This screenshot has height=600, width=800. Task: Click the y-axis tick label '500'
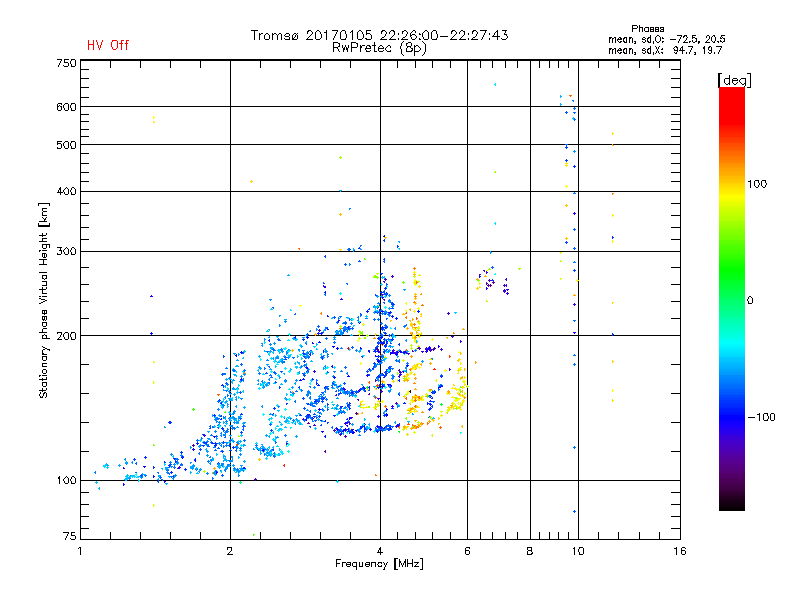pyautogui.click(x=66, y=145)
